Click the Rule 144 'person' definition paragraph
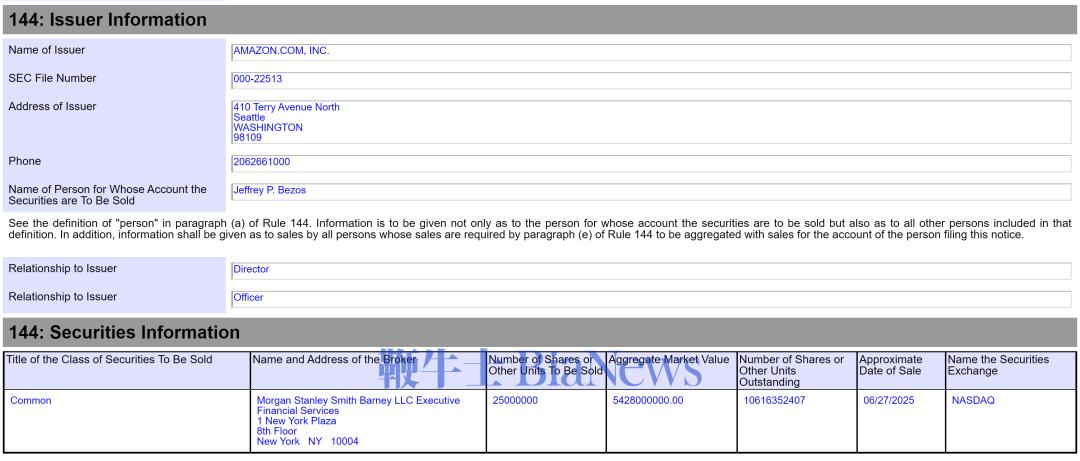The width and height of the screenshot is (1080, 461). click(540, 229)
